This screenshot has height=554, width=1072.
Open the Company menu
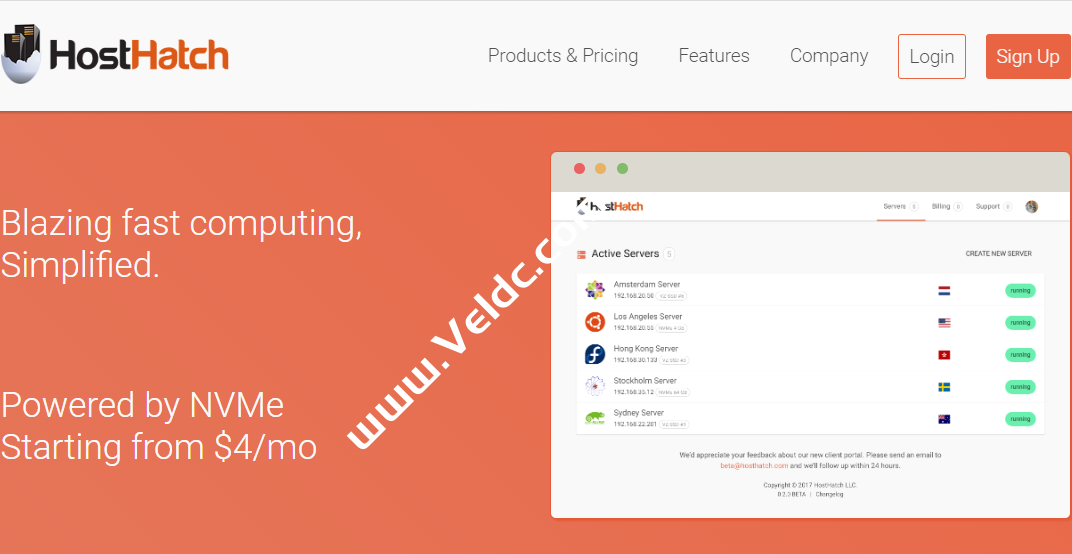[x=829, y=56]
